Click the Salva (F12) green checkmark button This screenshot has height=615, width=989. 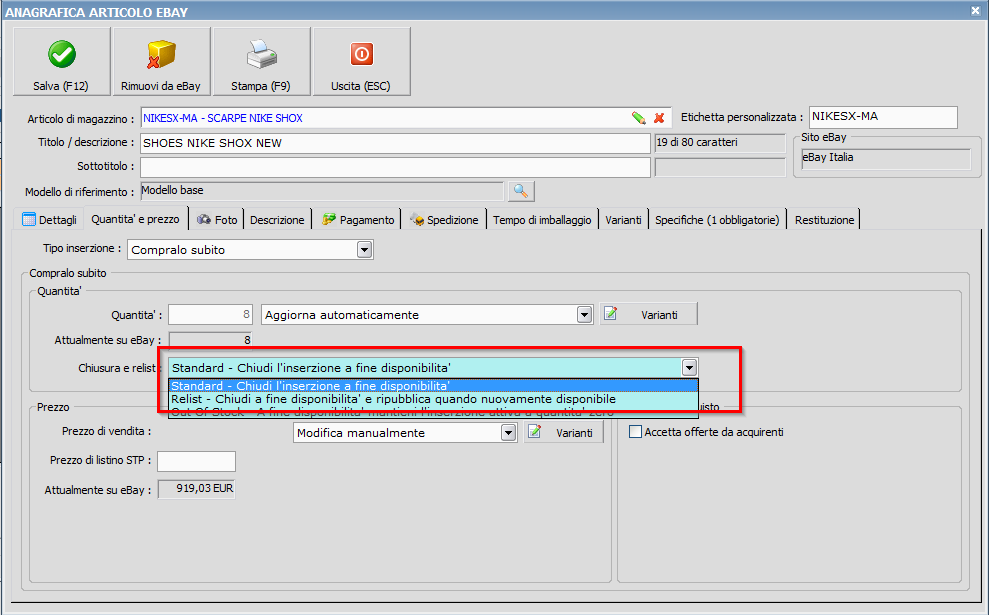61,61
